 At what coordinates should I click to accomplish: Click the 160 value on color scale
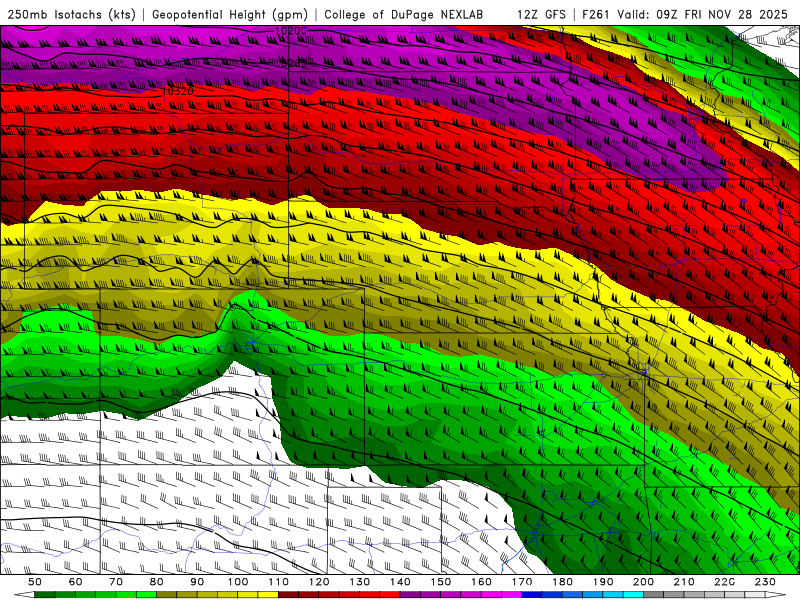[481, 582]
